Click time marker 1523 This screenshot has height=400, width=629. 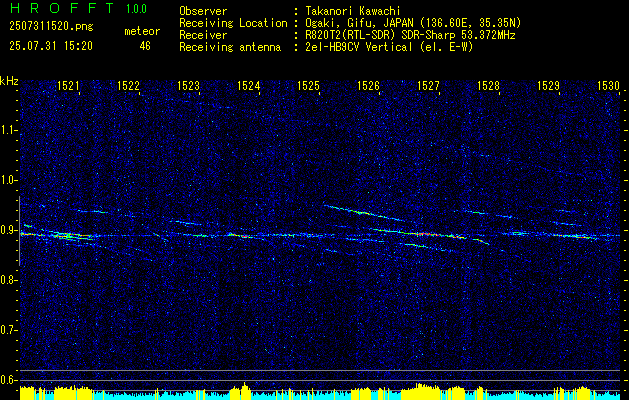click(189, 86)
